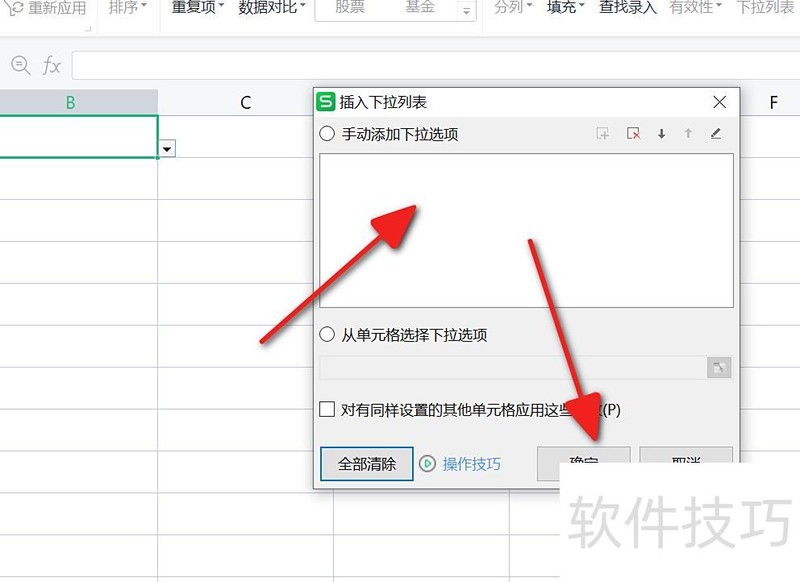Click the 查找录入 toolbar item
Screen dimensions: 800x582
coord(627,8)
